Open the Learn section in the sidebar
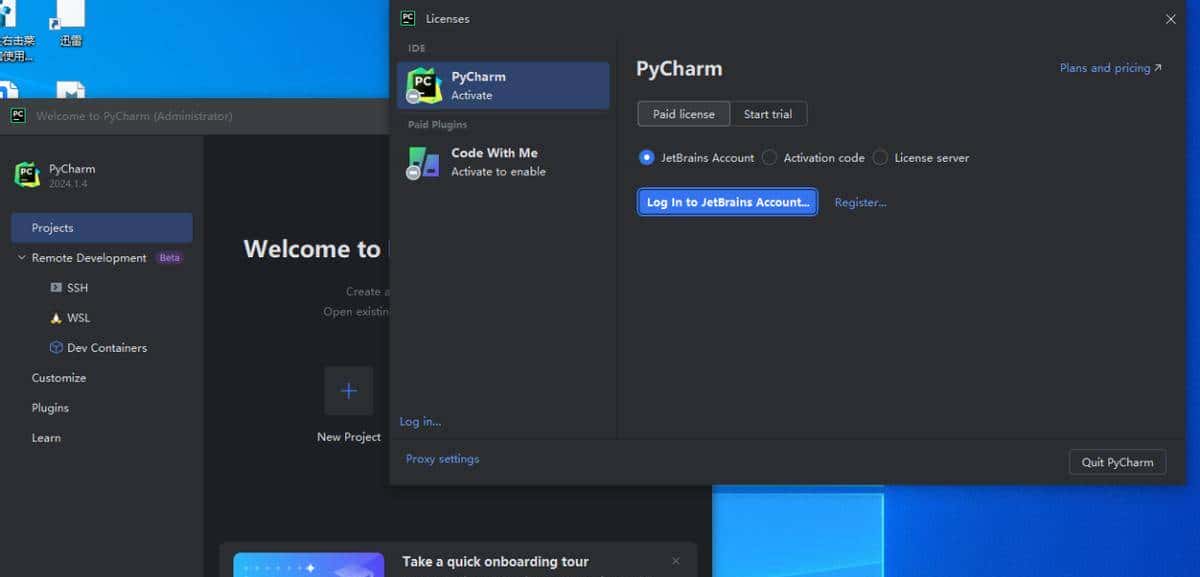 click(x=46, y=437)
